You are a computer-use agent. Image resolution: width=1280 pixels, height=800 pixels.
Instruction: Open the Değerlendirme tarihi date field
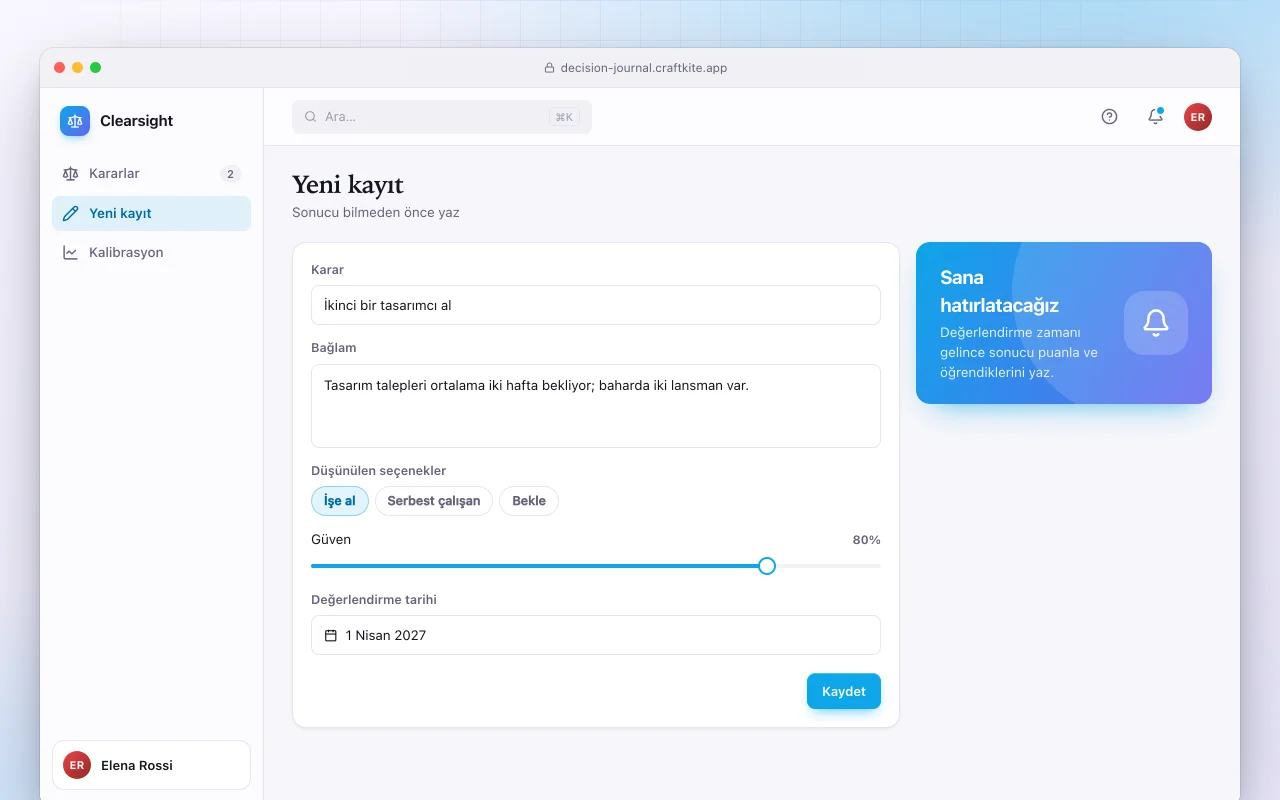596,635
